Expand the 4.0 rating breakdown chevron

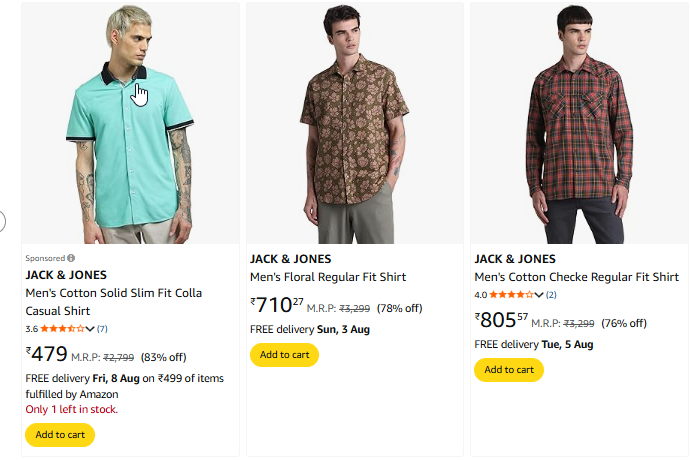coord(540,294)
